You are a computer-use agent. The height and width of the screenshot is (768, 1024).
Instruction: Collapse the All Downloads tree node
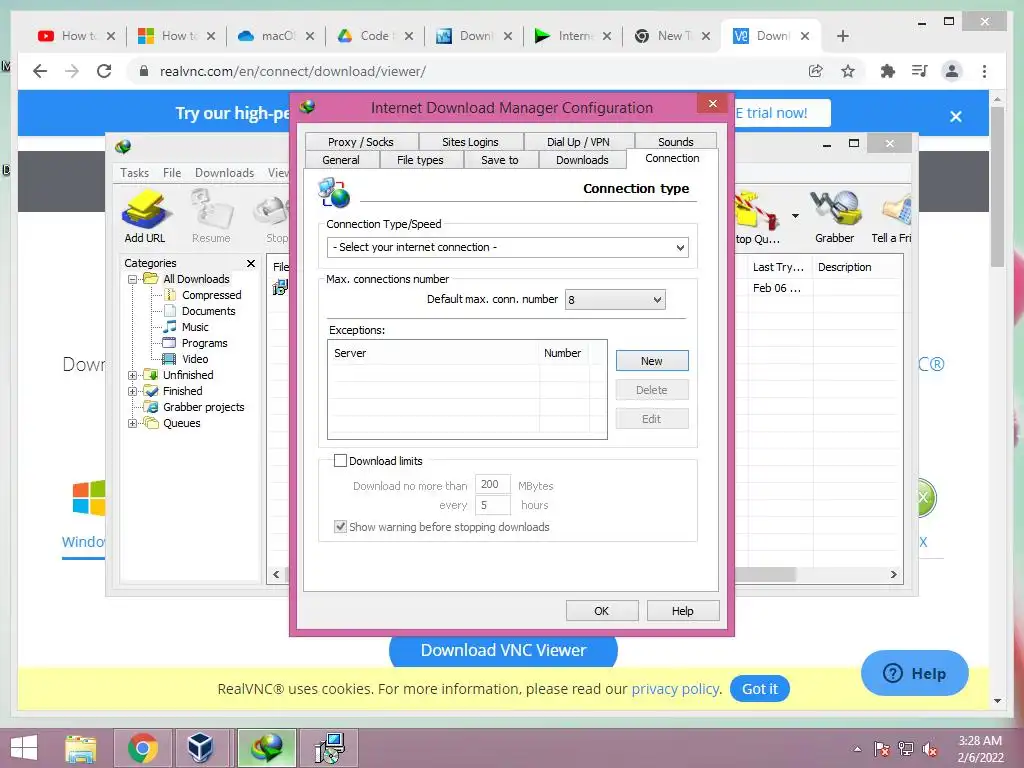pos(133,280)
